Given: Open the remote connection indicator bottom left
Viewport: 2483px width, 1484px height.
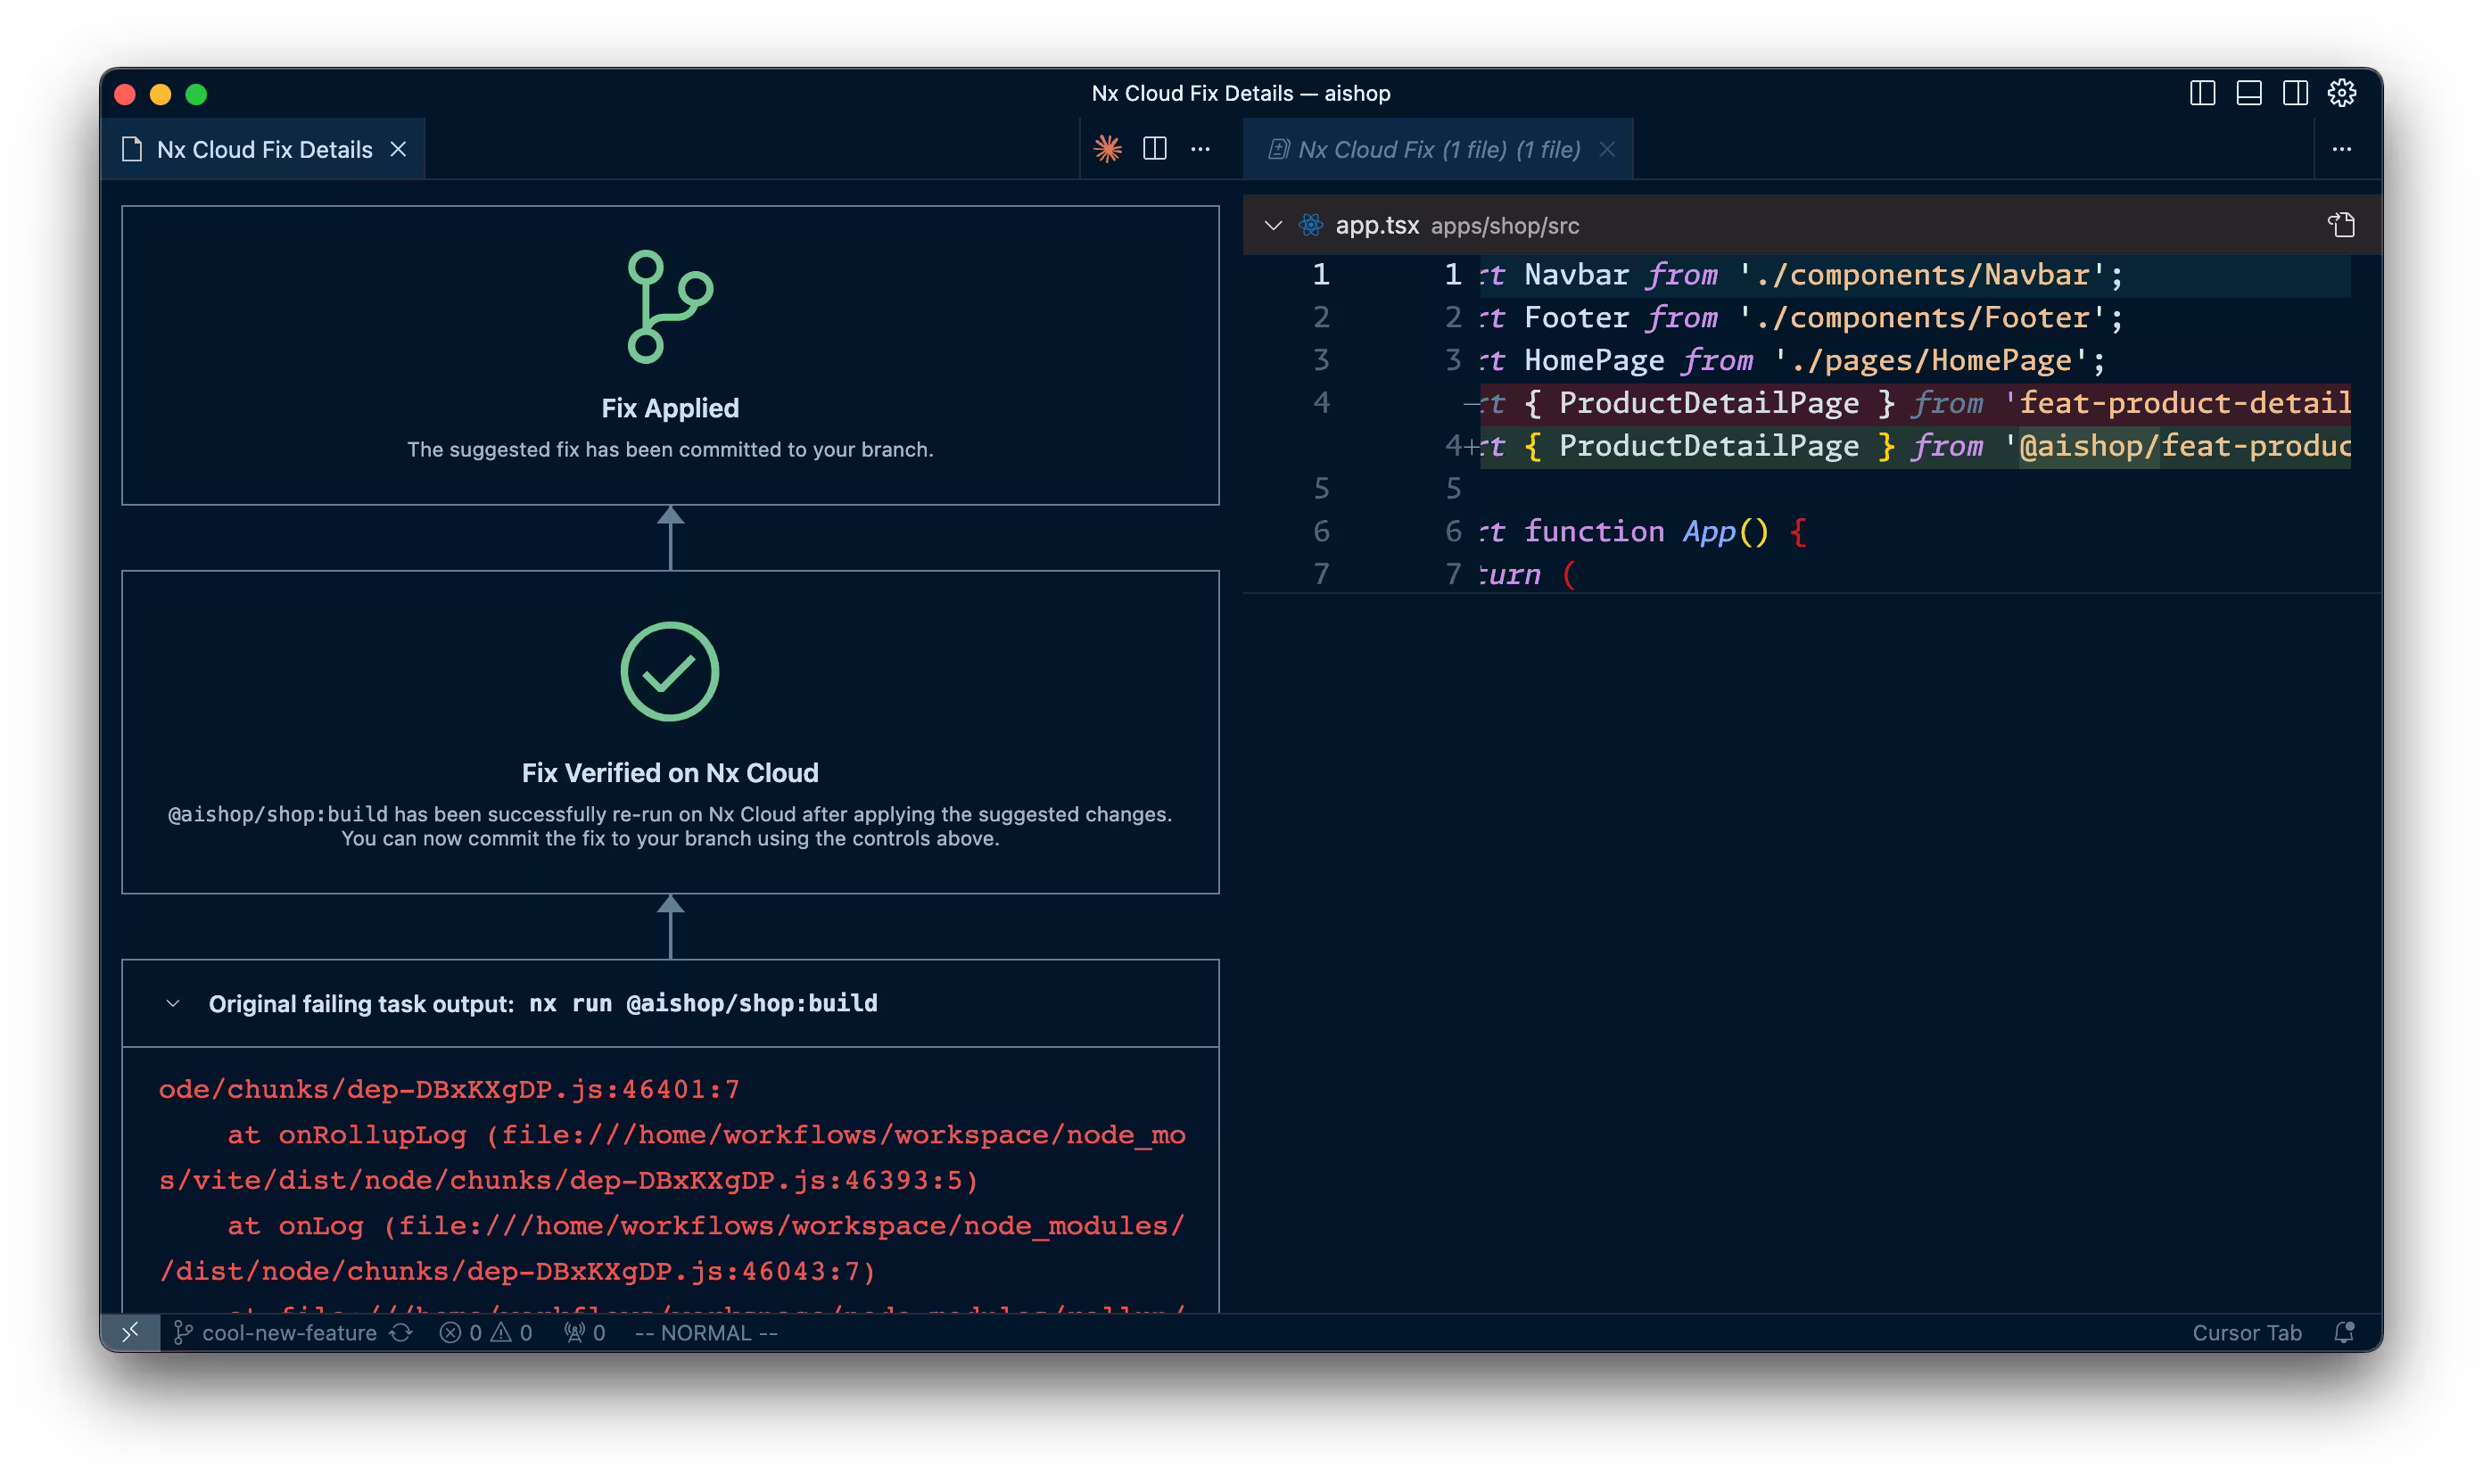Looking at the screenshot, I should tap(131, 1332).
